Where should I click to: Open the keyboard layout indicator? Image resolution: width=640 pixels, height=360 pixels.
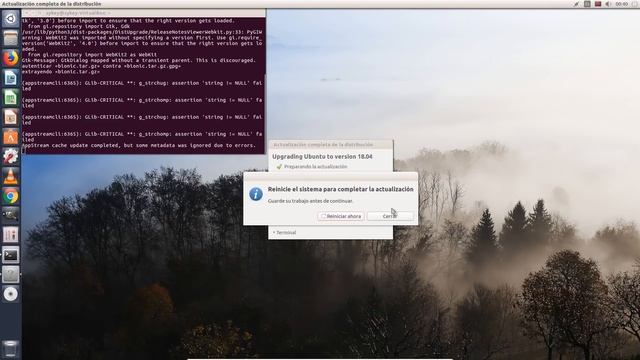point(587,4)
